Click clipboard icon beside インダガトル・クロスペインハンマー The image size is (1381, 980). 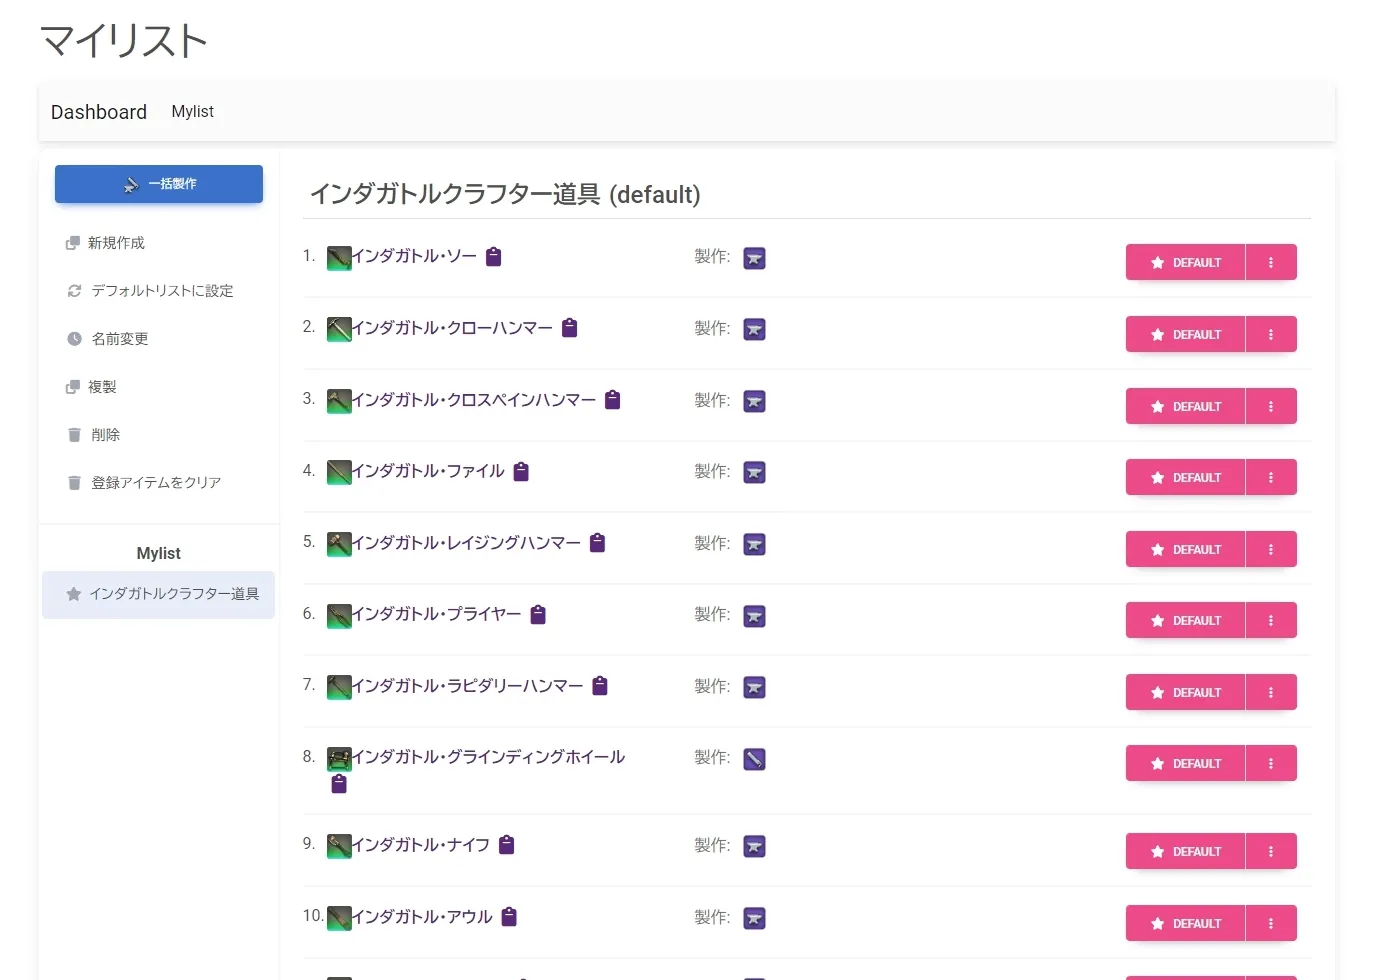613,400
